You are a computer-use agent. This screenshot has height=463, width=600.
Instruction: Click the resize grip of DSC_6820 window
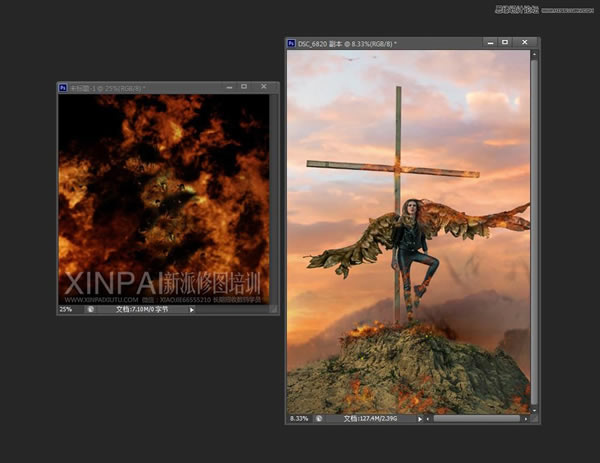534,419
